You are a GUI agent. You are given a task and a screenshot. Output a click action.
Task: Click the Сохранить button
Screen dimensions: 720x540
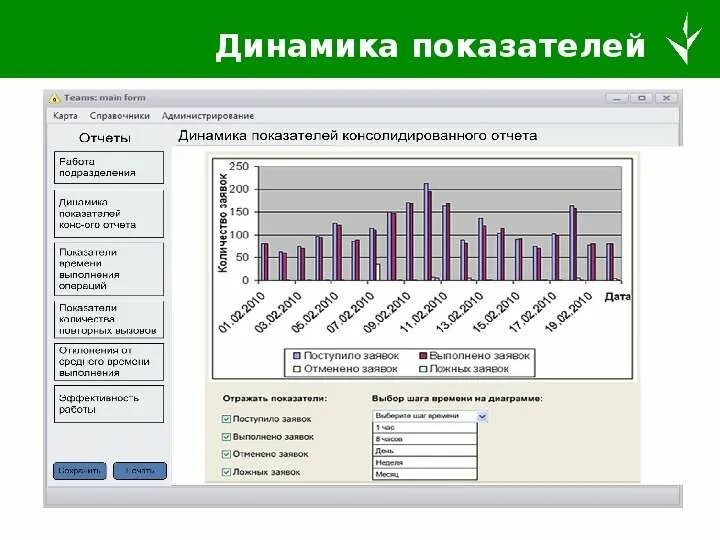point(80,471)
